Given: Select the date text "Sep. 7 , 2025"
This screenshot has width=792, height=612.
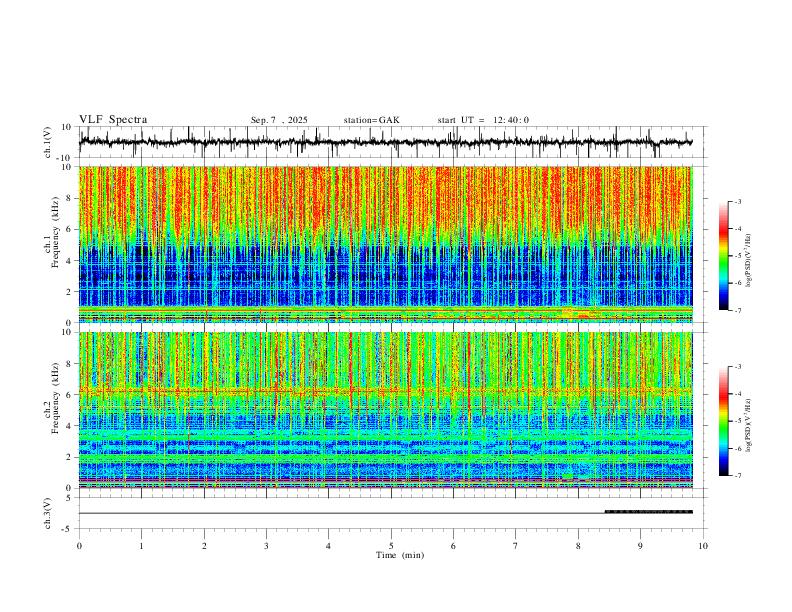Looking at the screenshot, I should coord(279,120).
